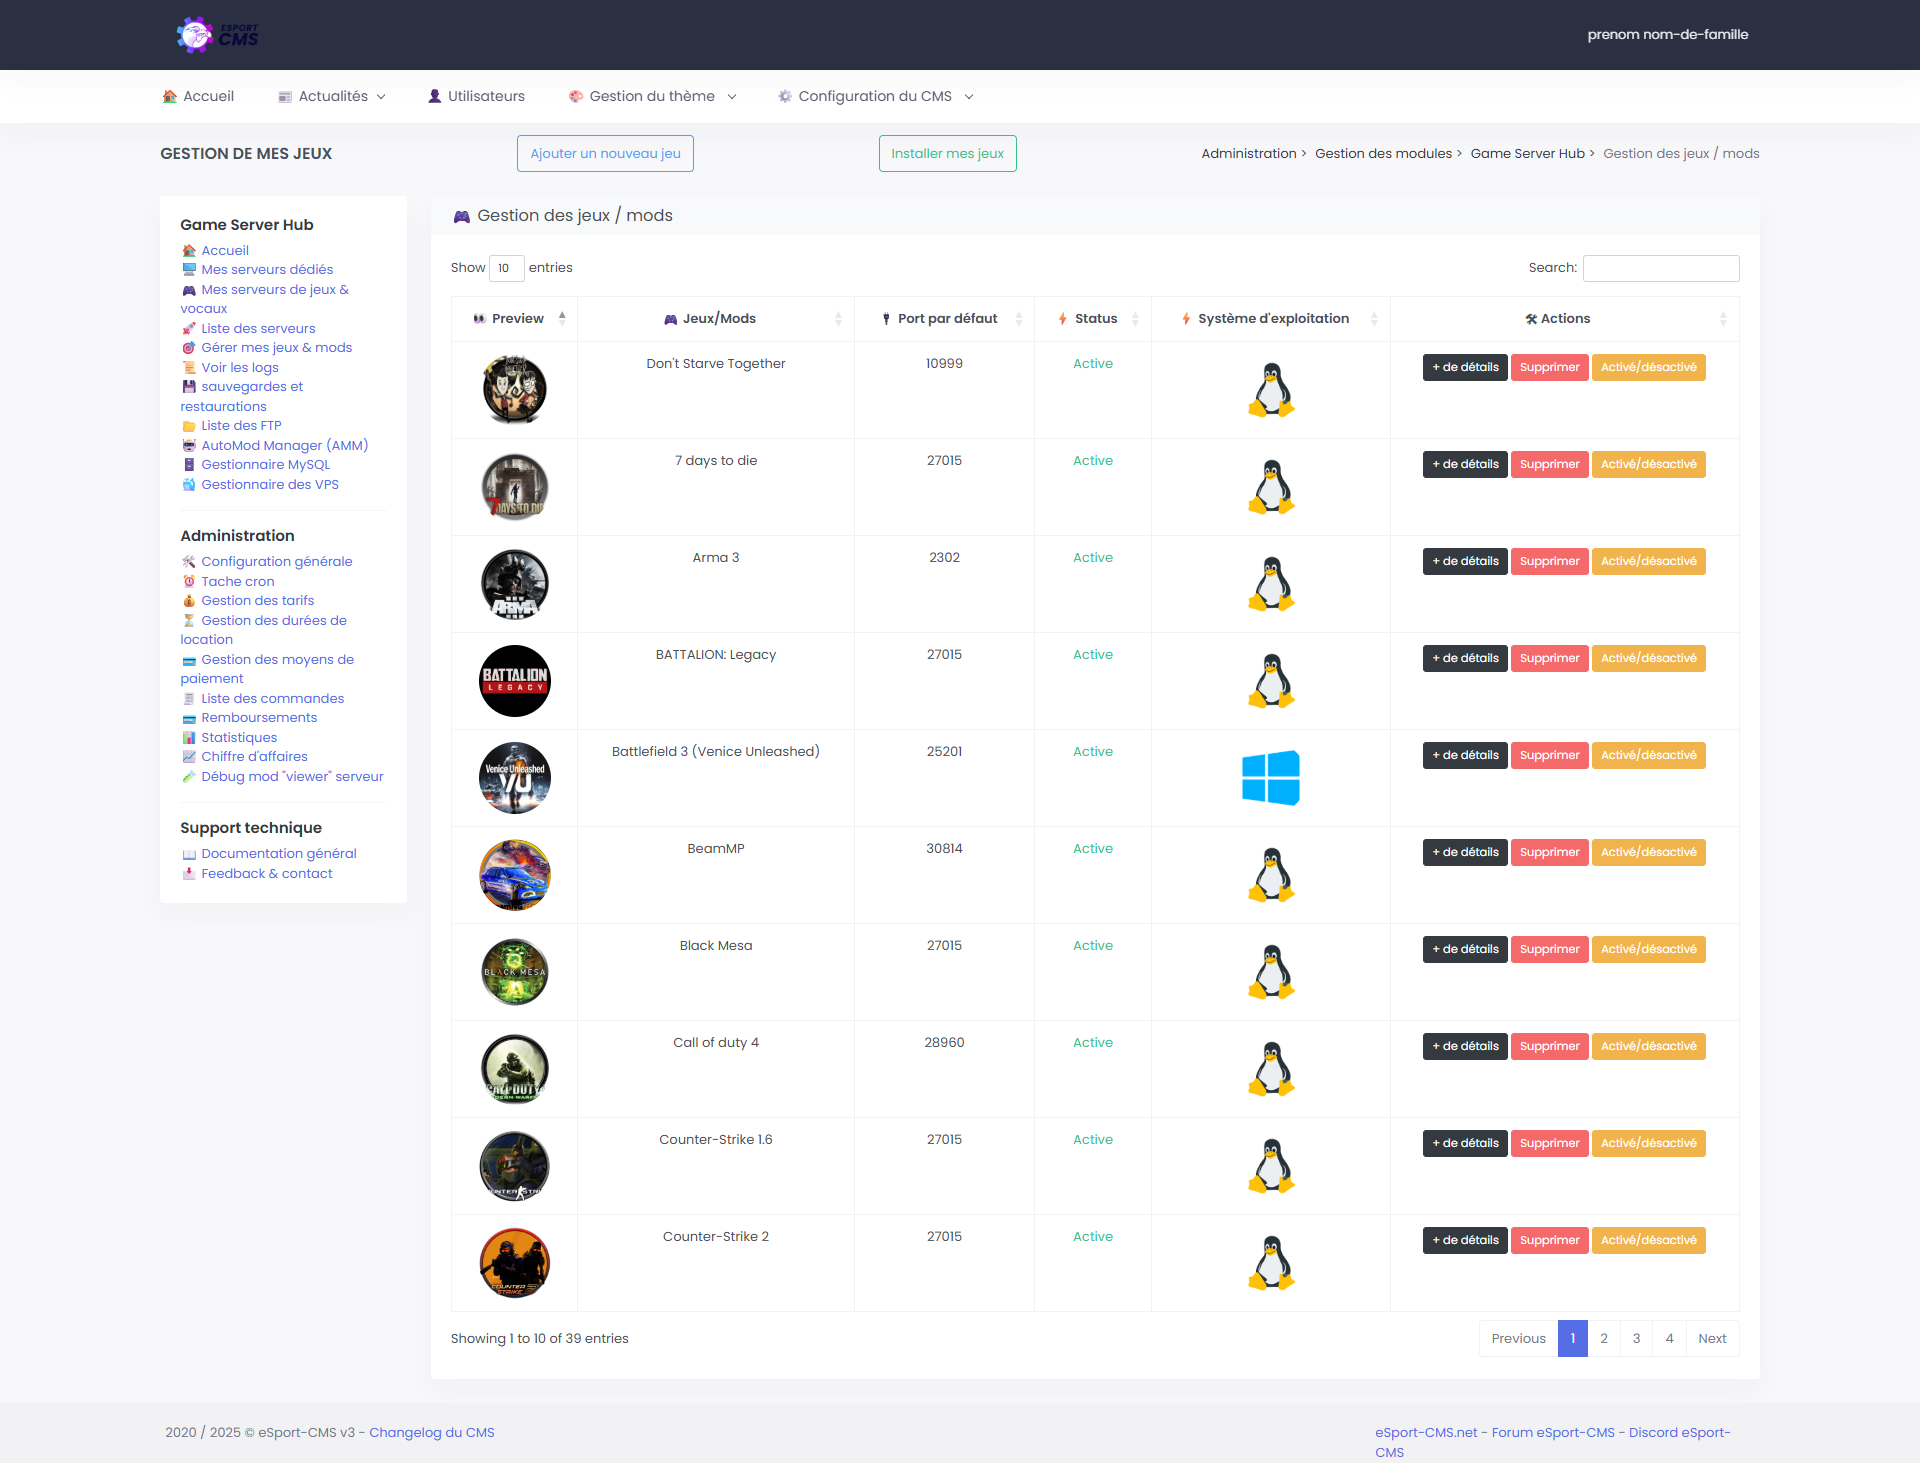1920x1463 pixels.
Task: Open + de détails for Counter-Strike 2
Action: point(1465,1240)
